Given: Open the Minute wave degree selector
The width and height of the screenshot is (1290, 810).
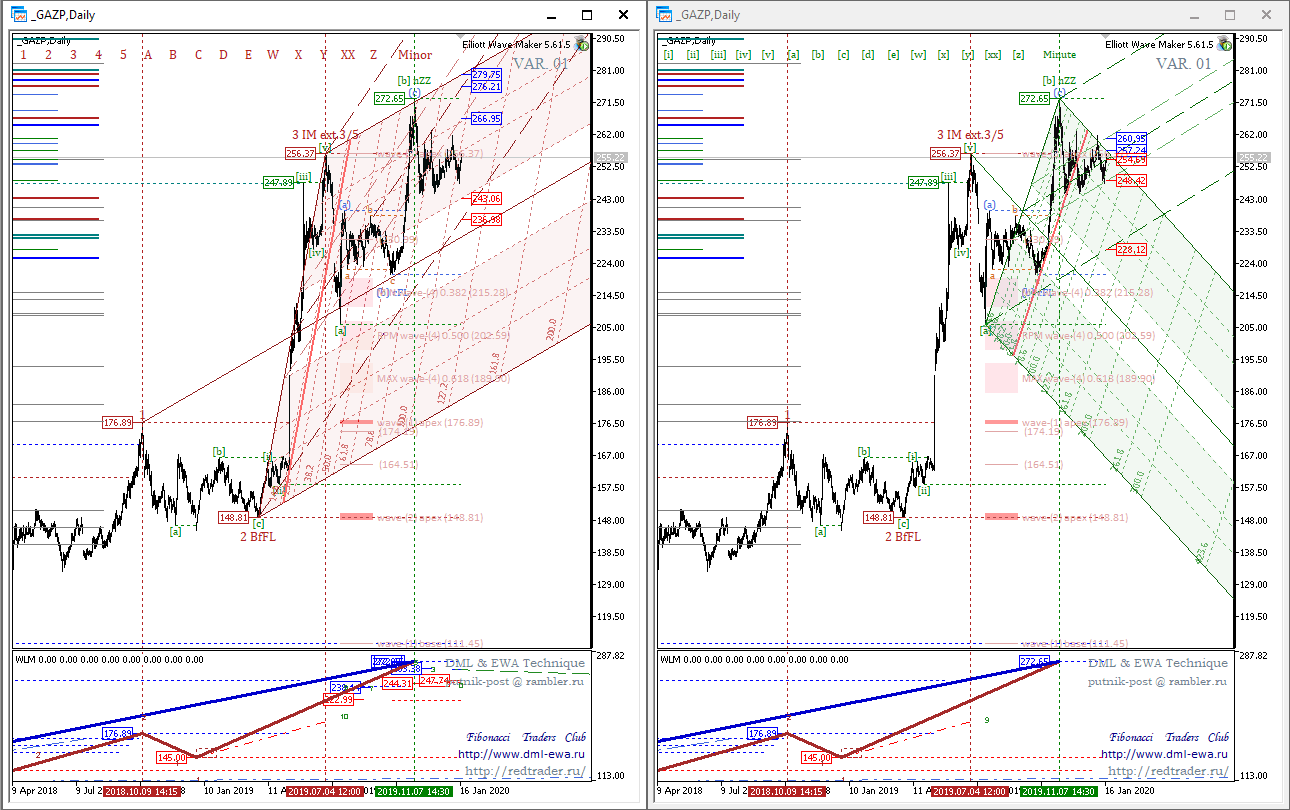Looking at the screenshot, I should [1059, 55].
